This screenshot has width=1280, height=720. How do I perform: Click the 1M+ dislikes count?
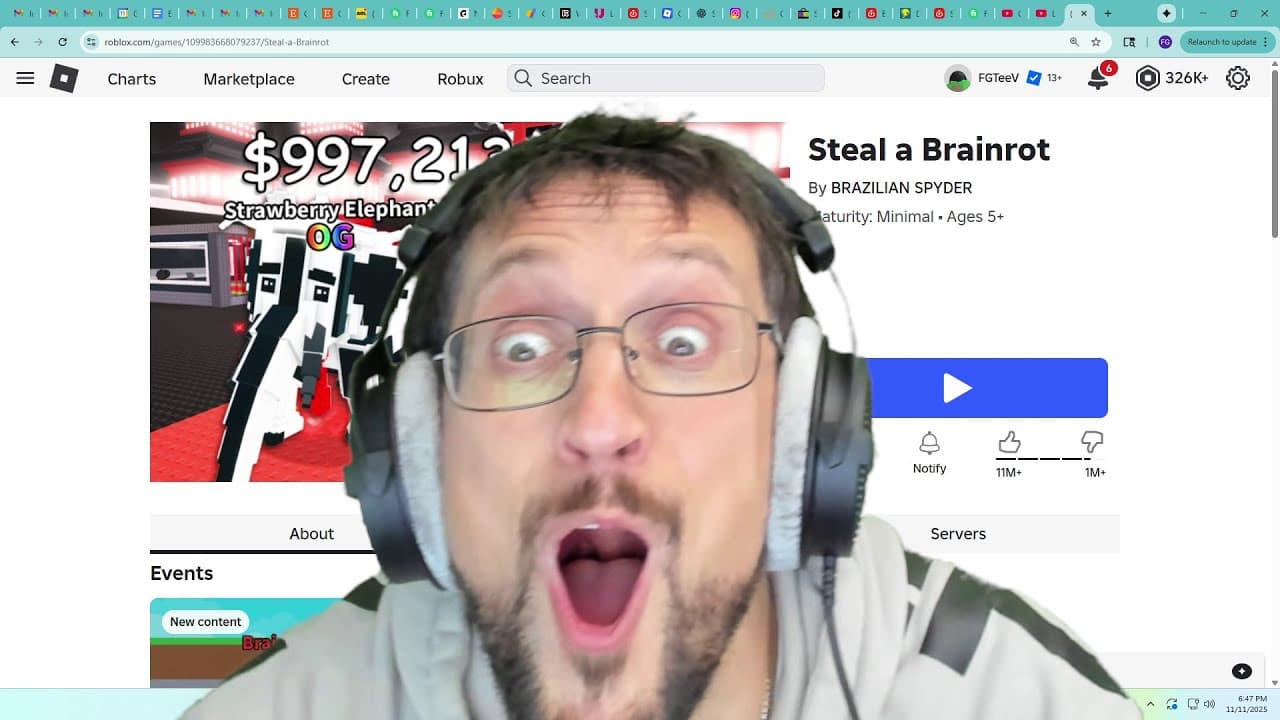pyautogui.click(x=1095, y=472)
